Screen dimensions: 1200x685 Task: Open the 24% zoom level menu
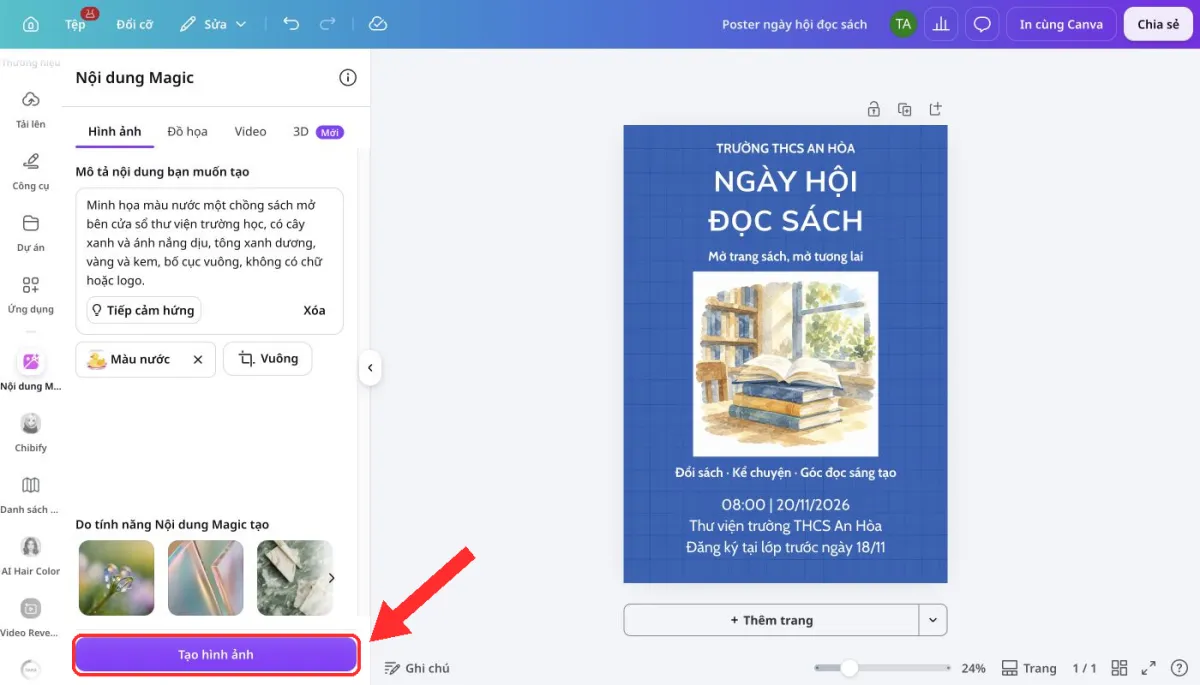pos(973,668)
